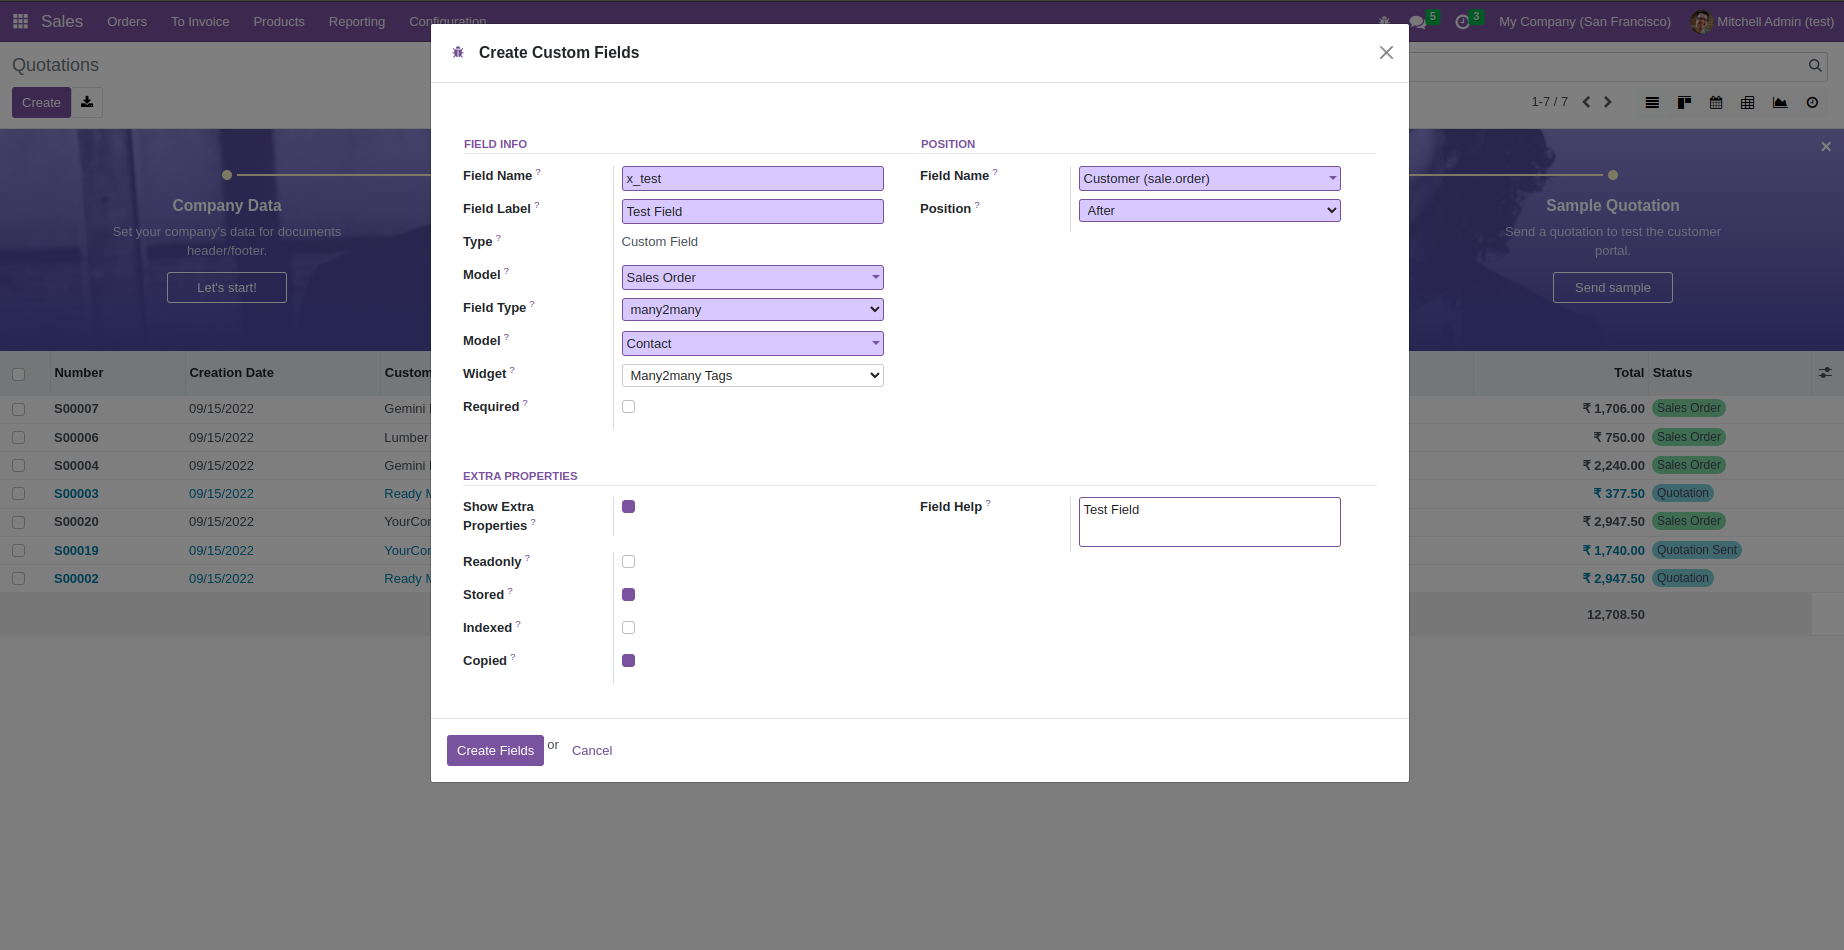Viewport: 1844px width, 950px height.
Task: Click the Cancel link
Action: (592, 751)
